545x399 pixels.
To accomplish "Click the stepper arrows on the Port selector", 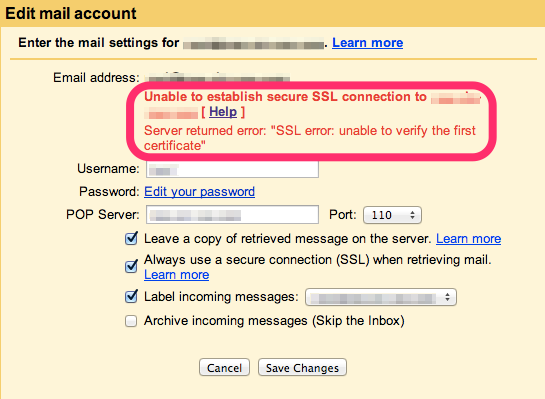I will [x=412, y=215].
